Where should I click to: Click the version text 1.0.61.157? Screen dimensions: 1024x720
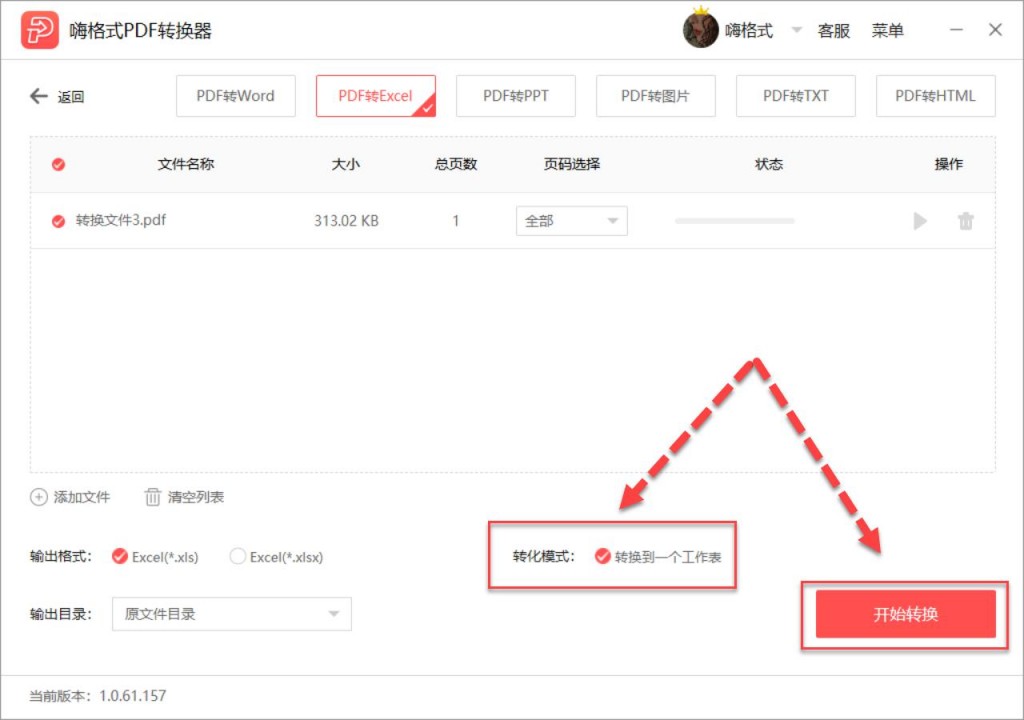[133, 695]
